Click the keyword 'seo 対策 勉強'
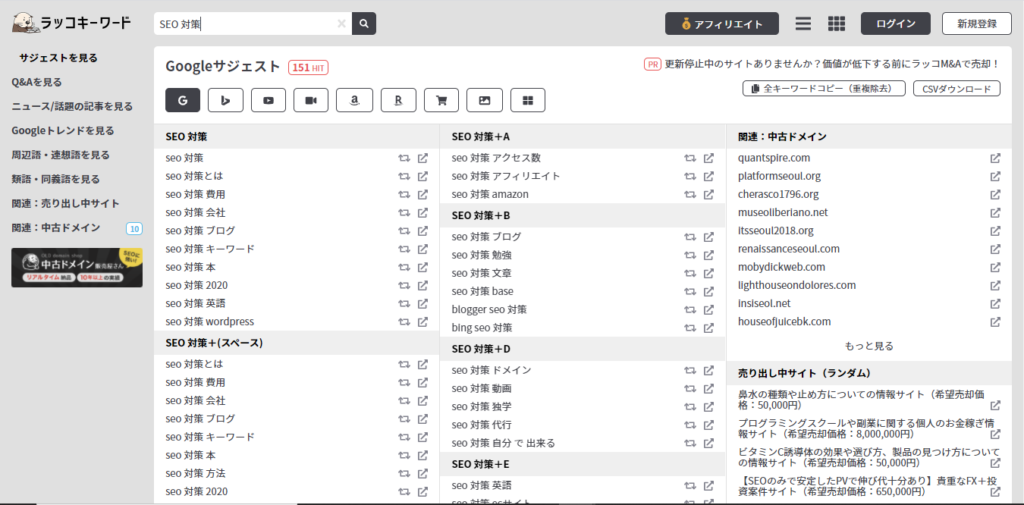 point(481,255)
